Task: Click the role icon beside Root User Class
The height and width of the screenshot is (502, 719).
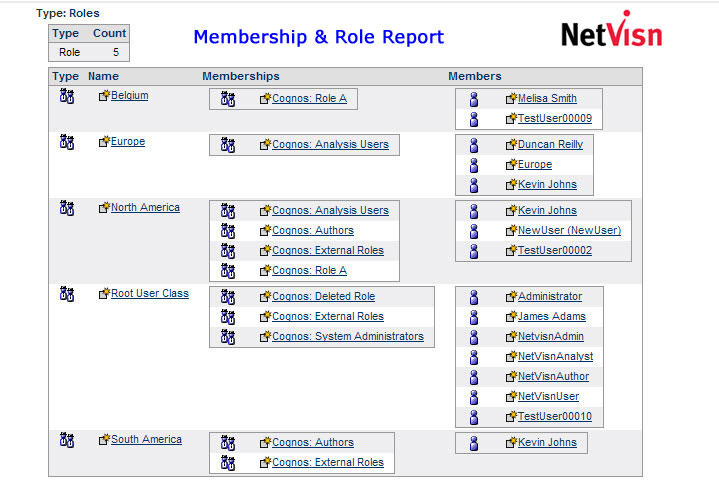Action: tap(67, 294)
